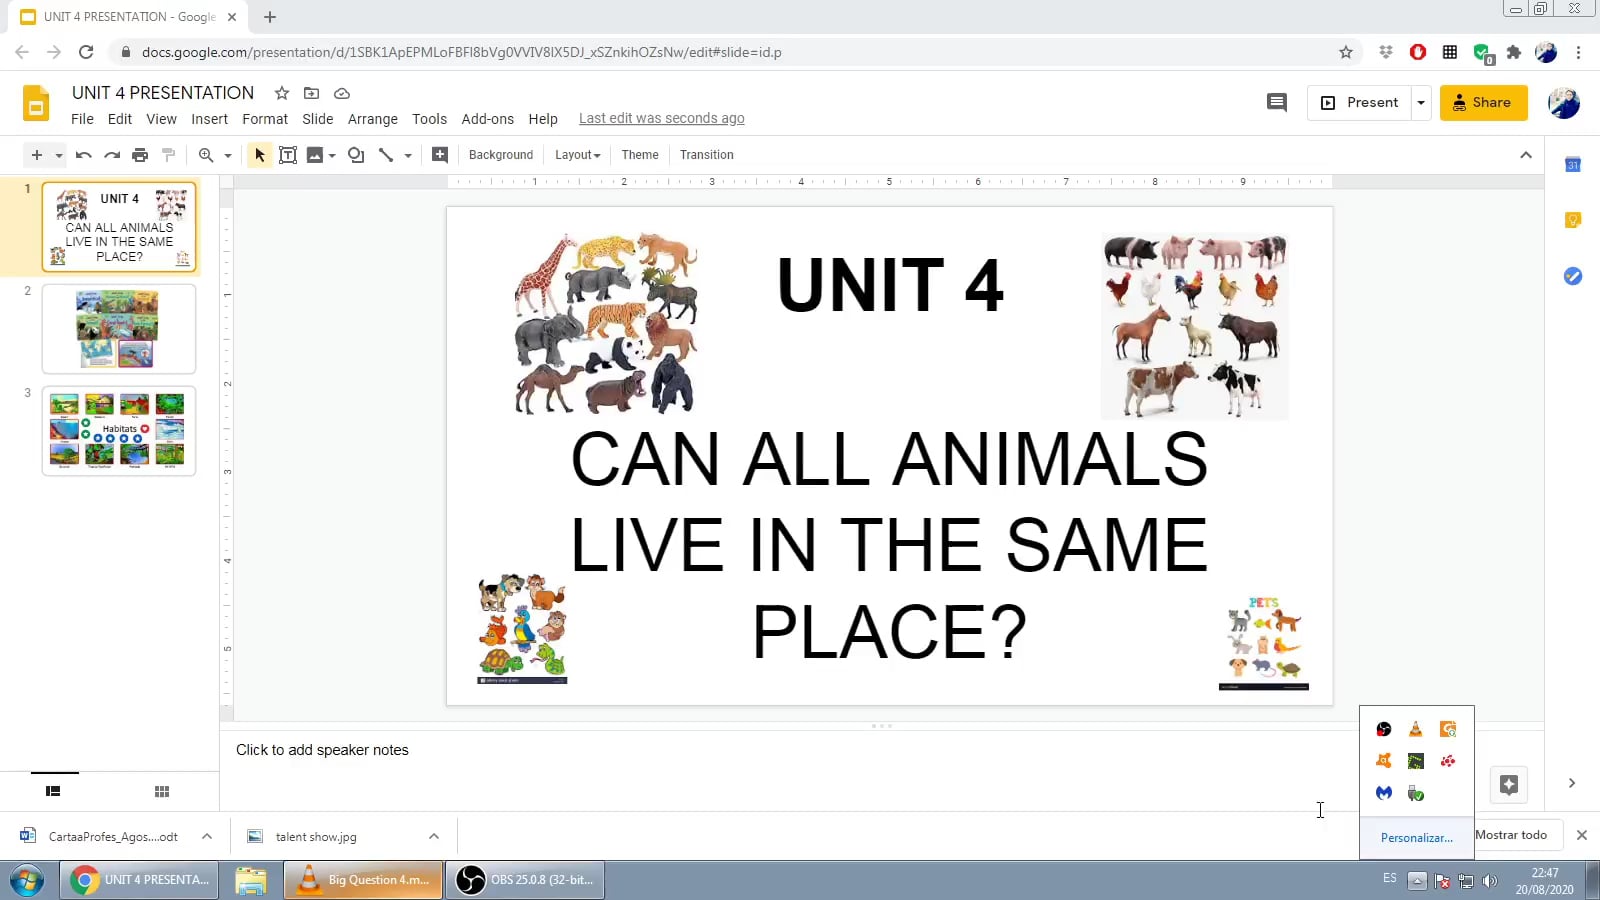Check the cloud document status icon
Screen dimensions: 1600x900
(x=342, y=93)
